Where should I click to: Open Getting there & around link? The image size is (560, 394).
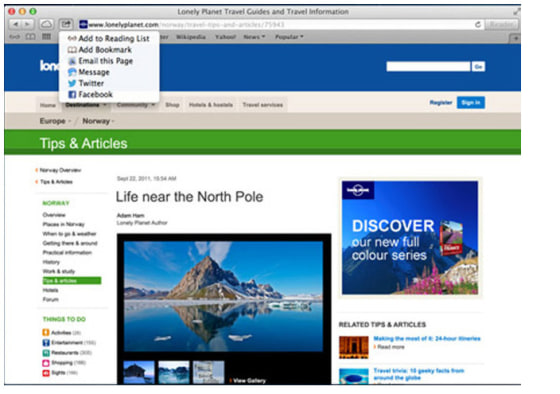tap(70, 243)
